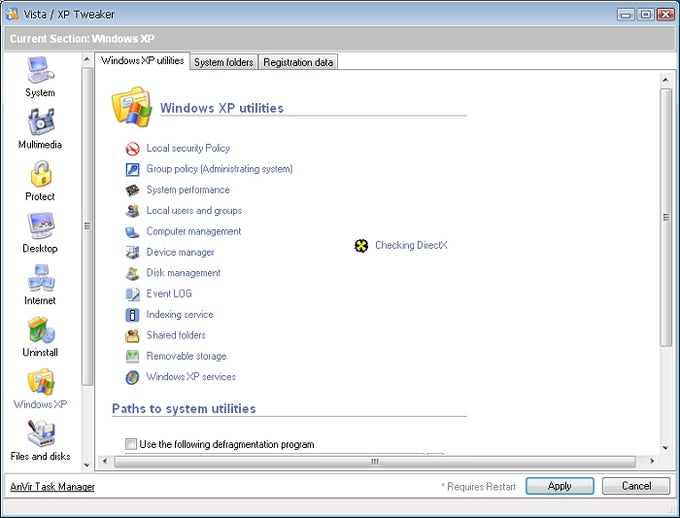Click horizontal scrollbar left arrow
The image size is (680, 518).
pos(105,461)
